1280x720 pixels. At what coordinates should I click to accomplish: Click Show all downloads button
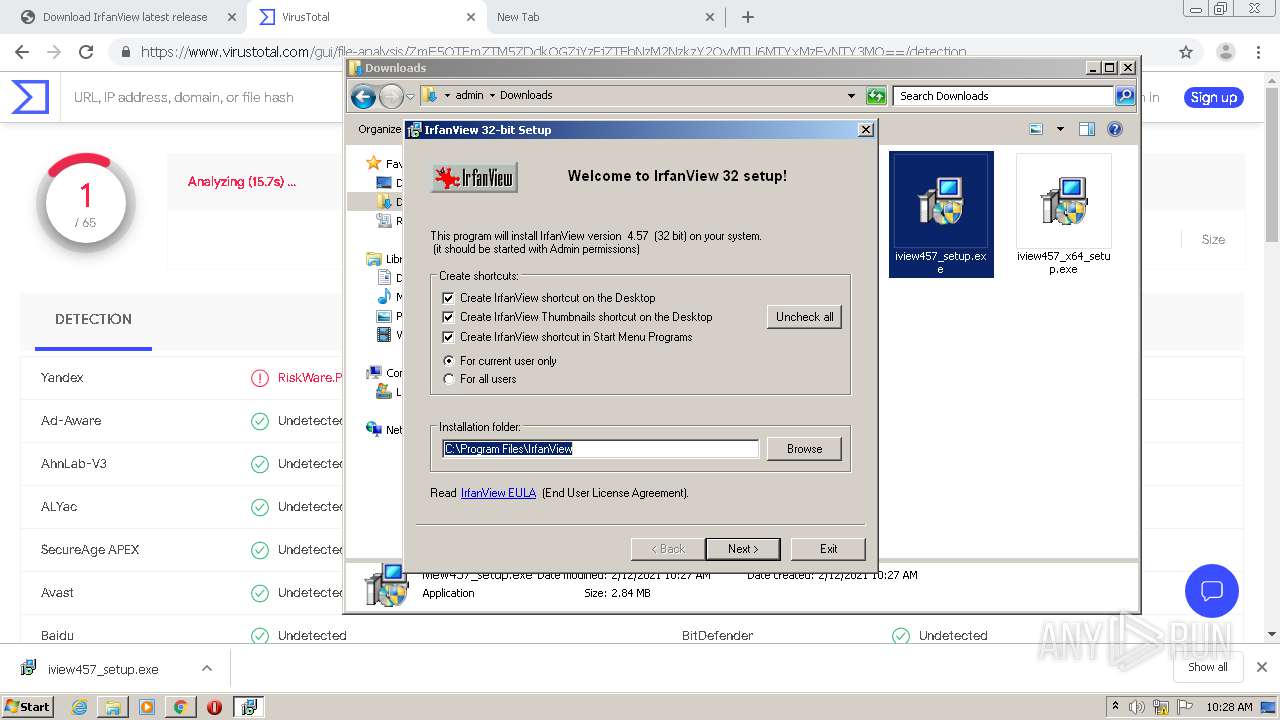(x=1207, y=667)
